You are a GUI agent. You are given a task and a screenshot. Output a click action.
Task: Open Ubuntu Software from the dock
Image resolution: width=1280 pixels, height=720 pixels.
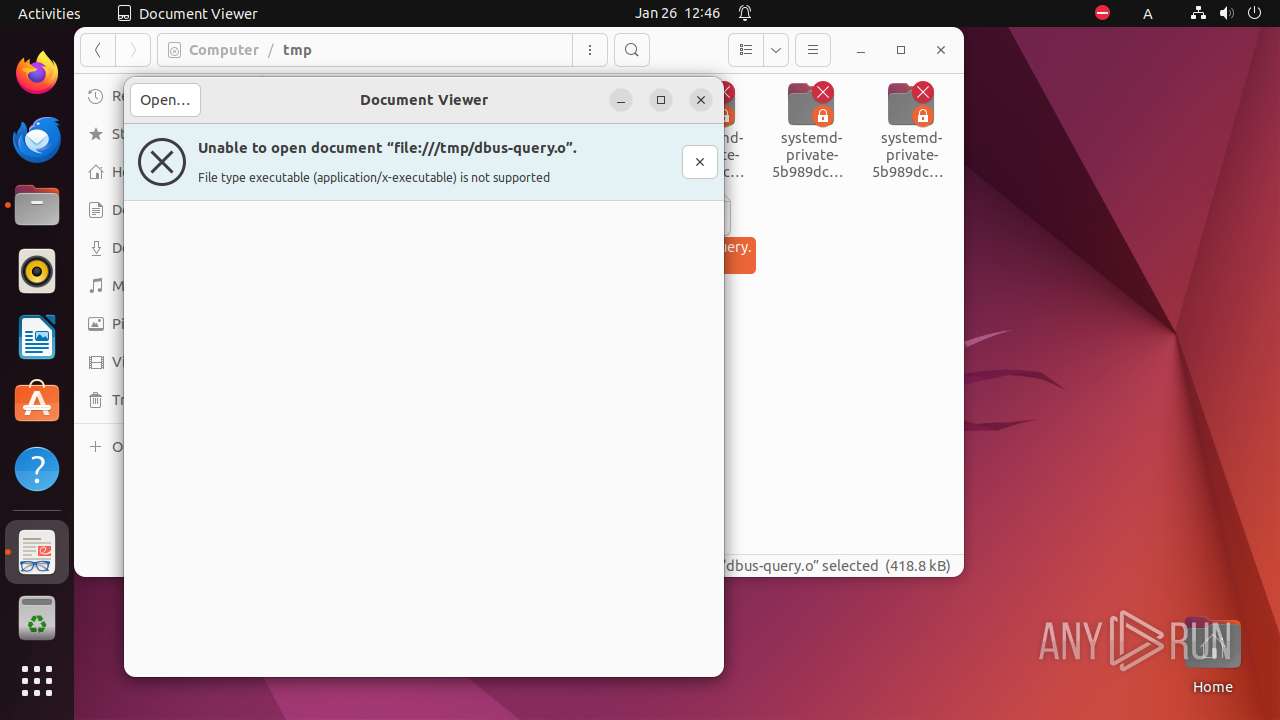point(37,403)
